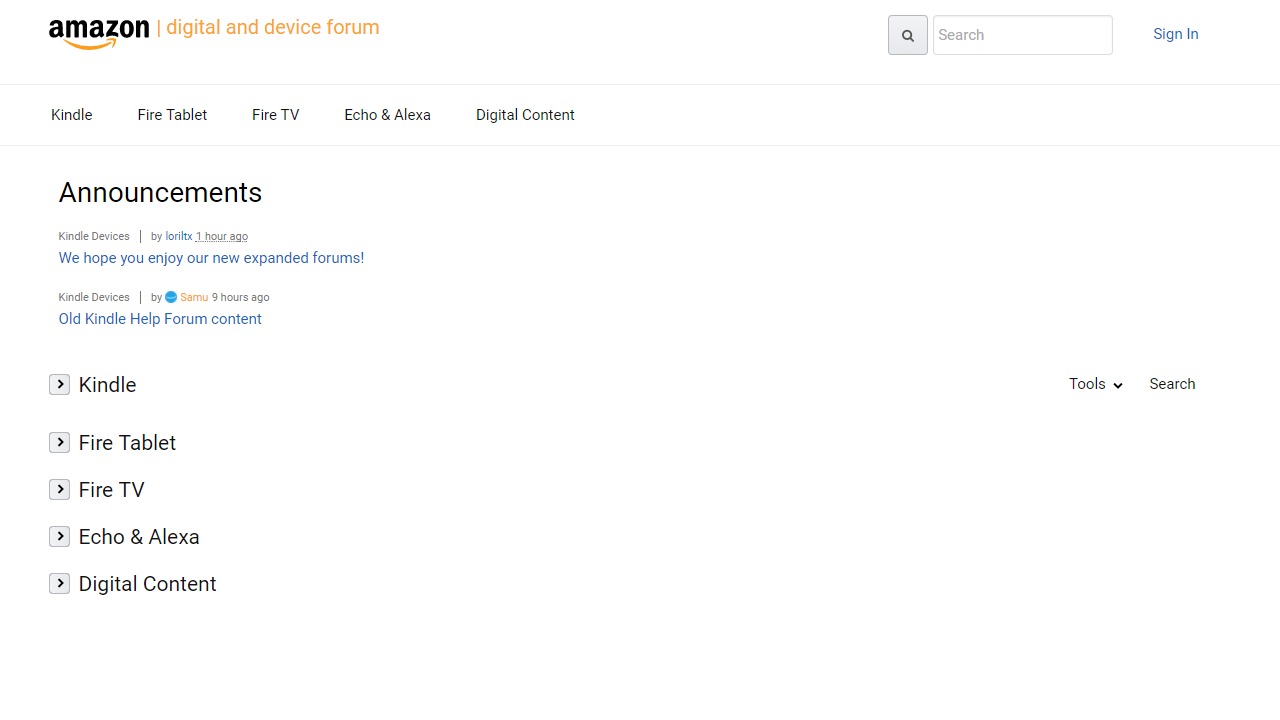1280x720 pixels.
Task: View loriltx's user profile
Action: pyautogui.click(x=178, y=237)
